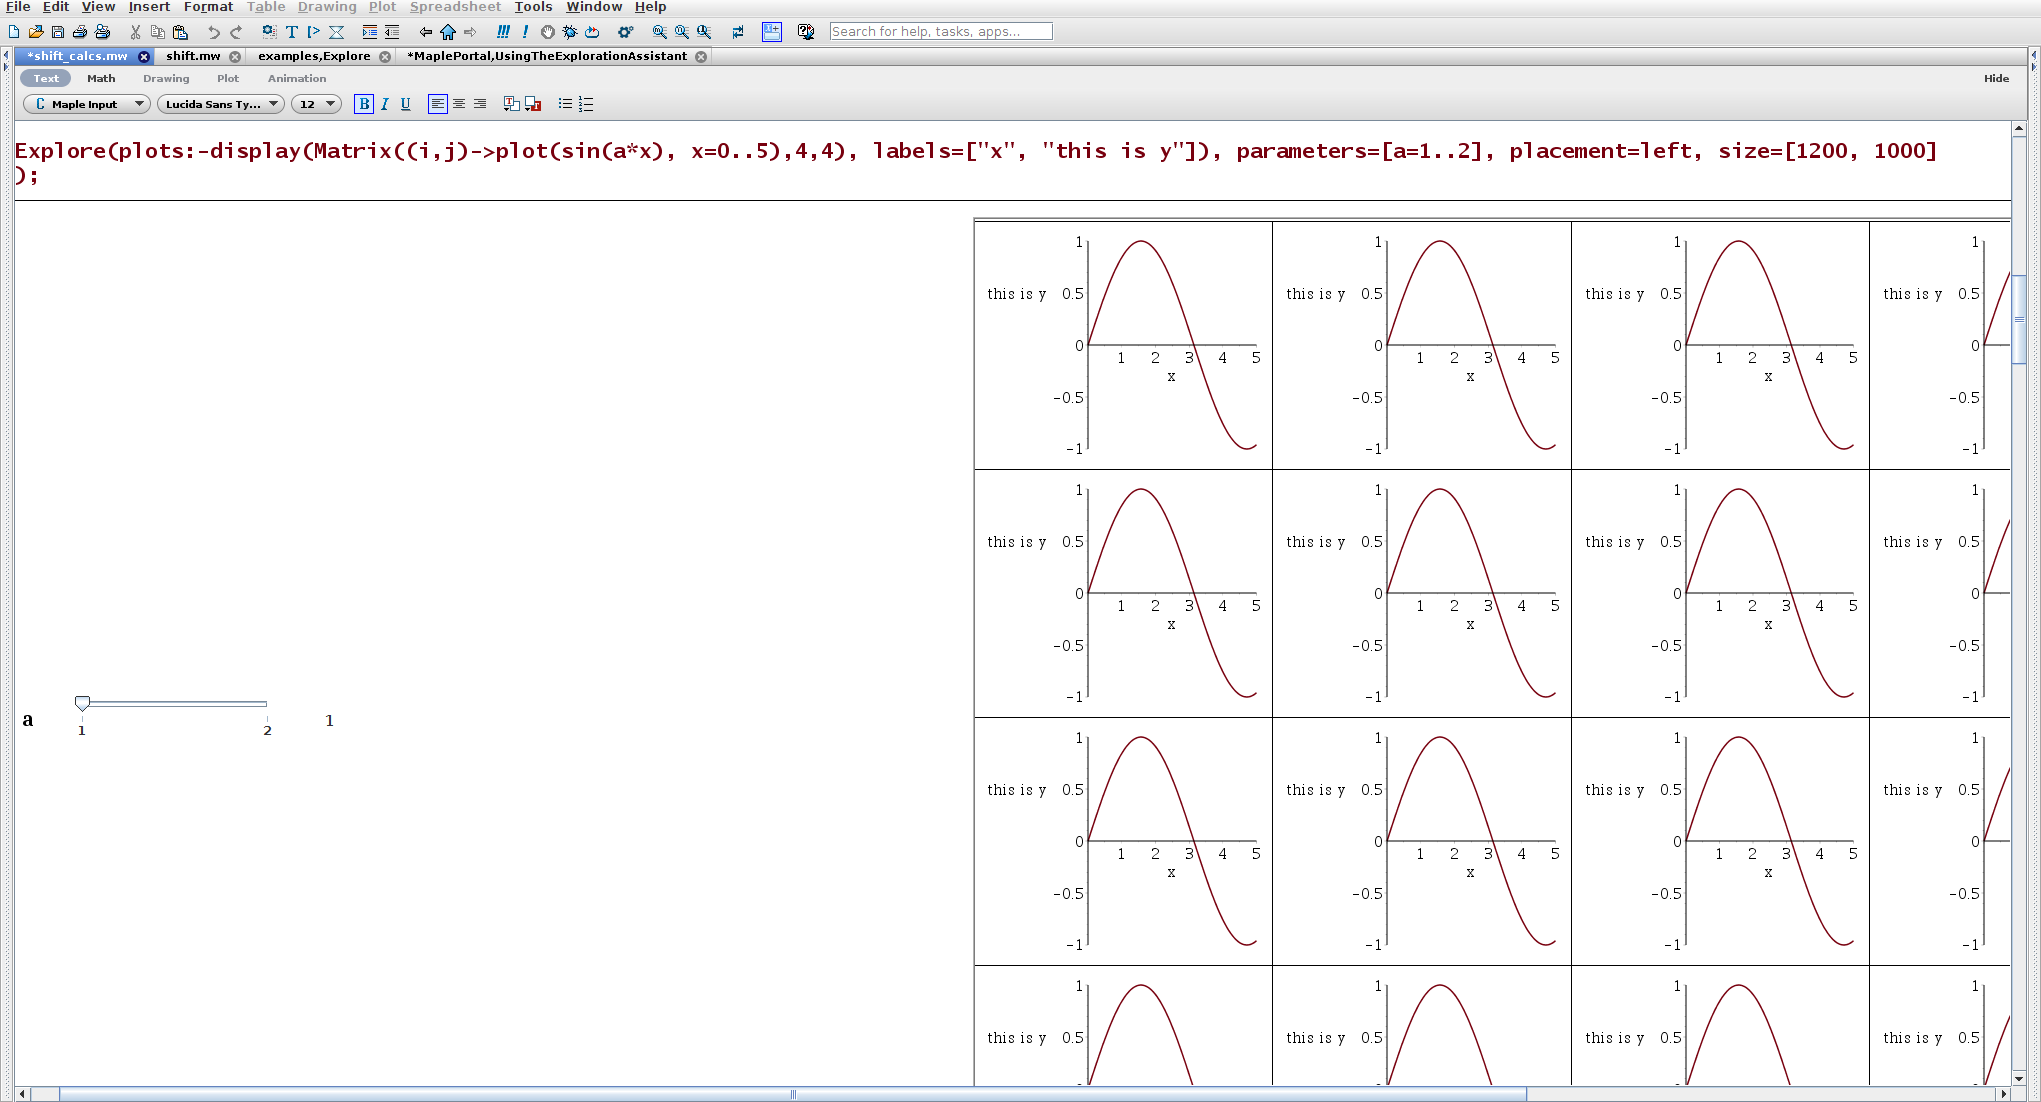Open the Insert menu
The width and height of the screenshot is (2041, 1102).
click(149, 7)
